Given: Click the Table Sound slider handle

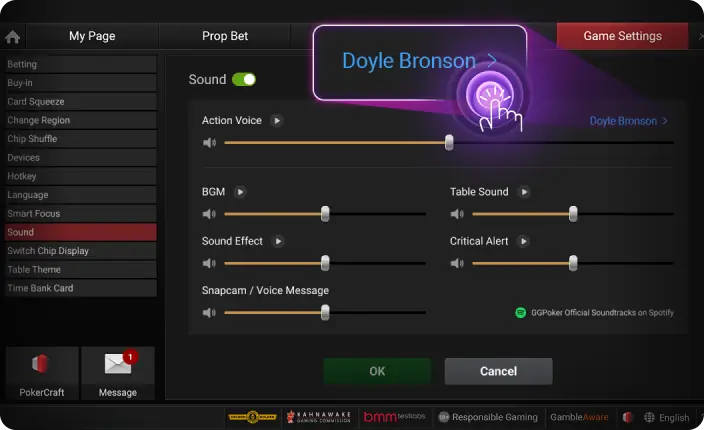Looking at the screenshot, I should 573,214.
